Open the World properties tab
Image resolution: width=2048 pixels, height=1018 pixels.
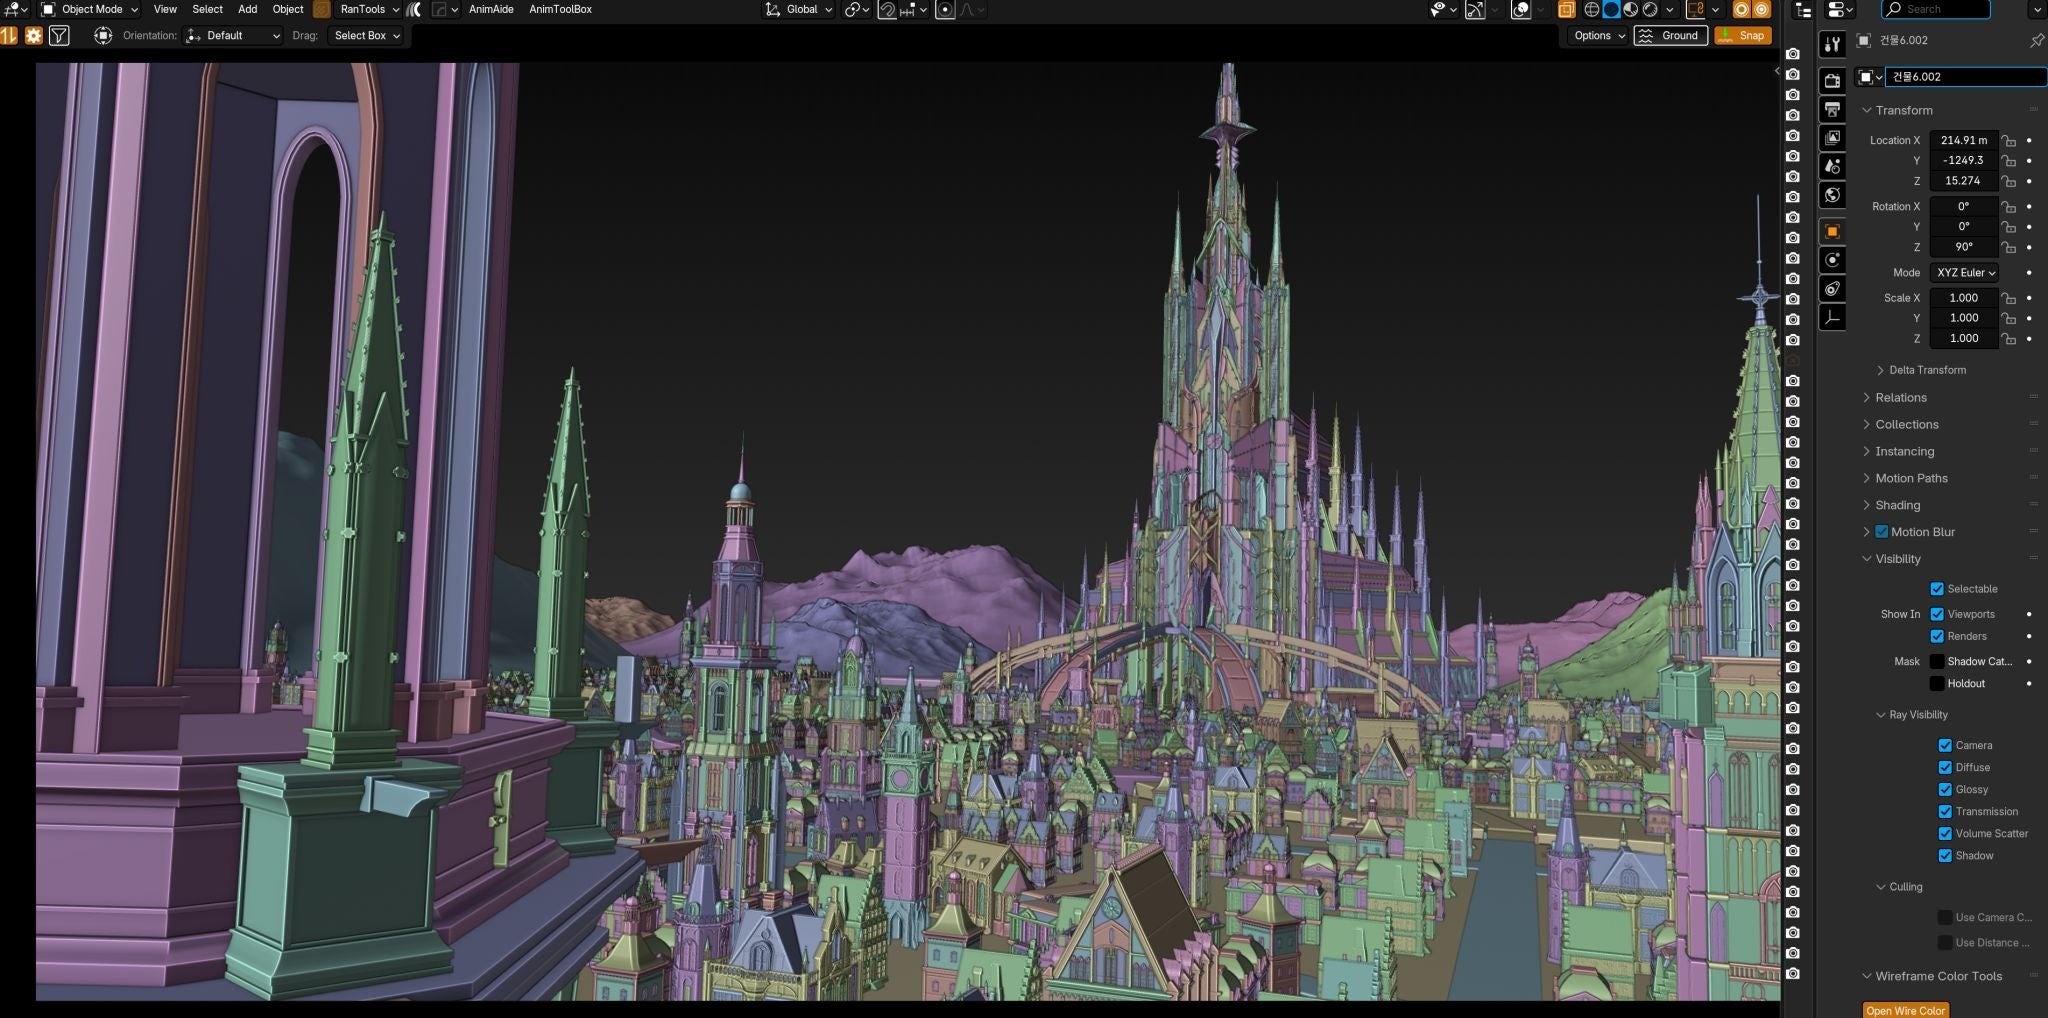click(x=1832, y=195)
